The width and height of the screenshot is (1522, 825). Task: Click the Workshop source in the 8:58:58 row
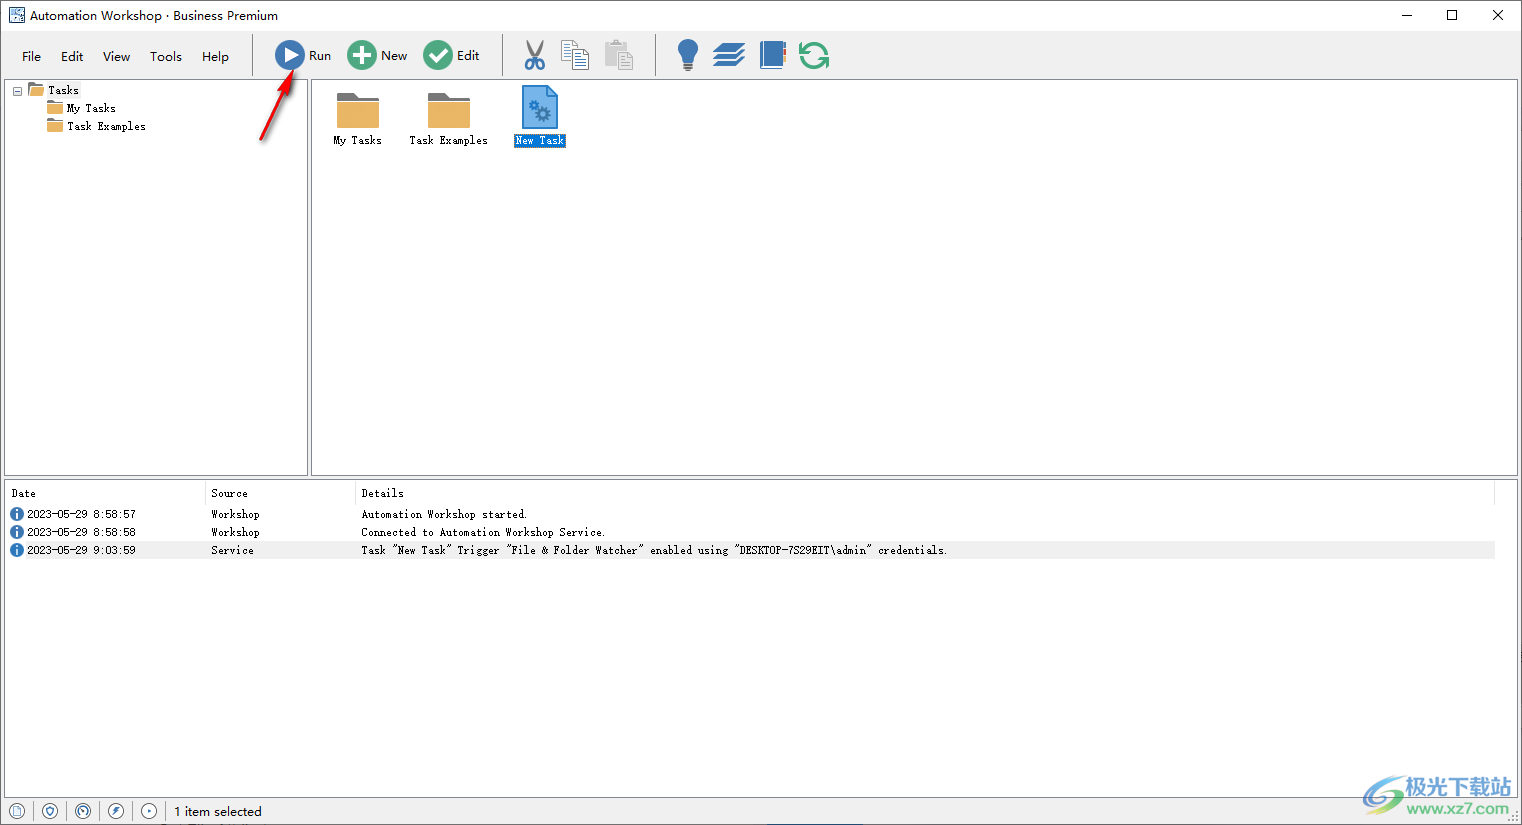tap(235, 532)
